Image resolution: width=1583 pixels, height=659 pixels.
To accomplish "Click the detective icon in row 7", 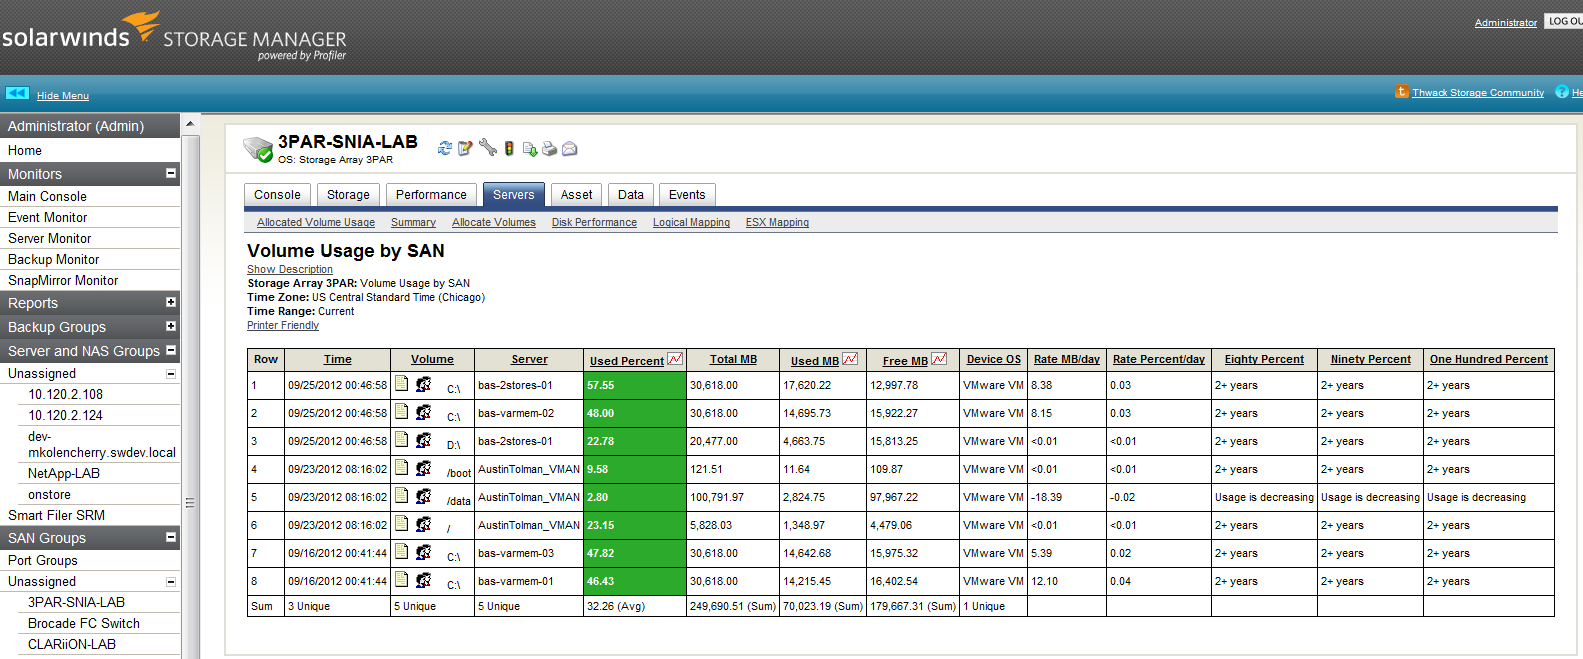I will click(x=423, y=552).
